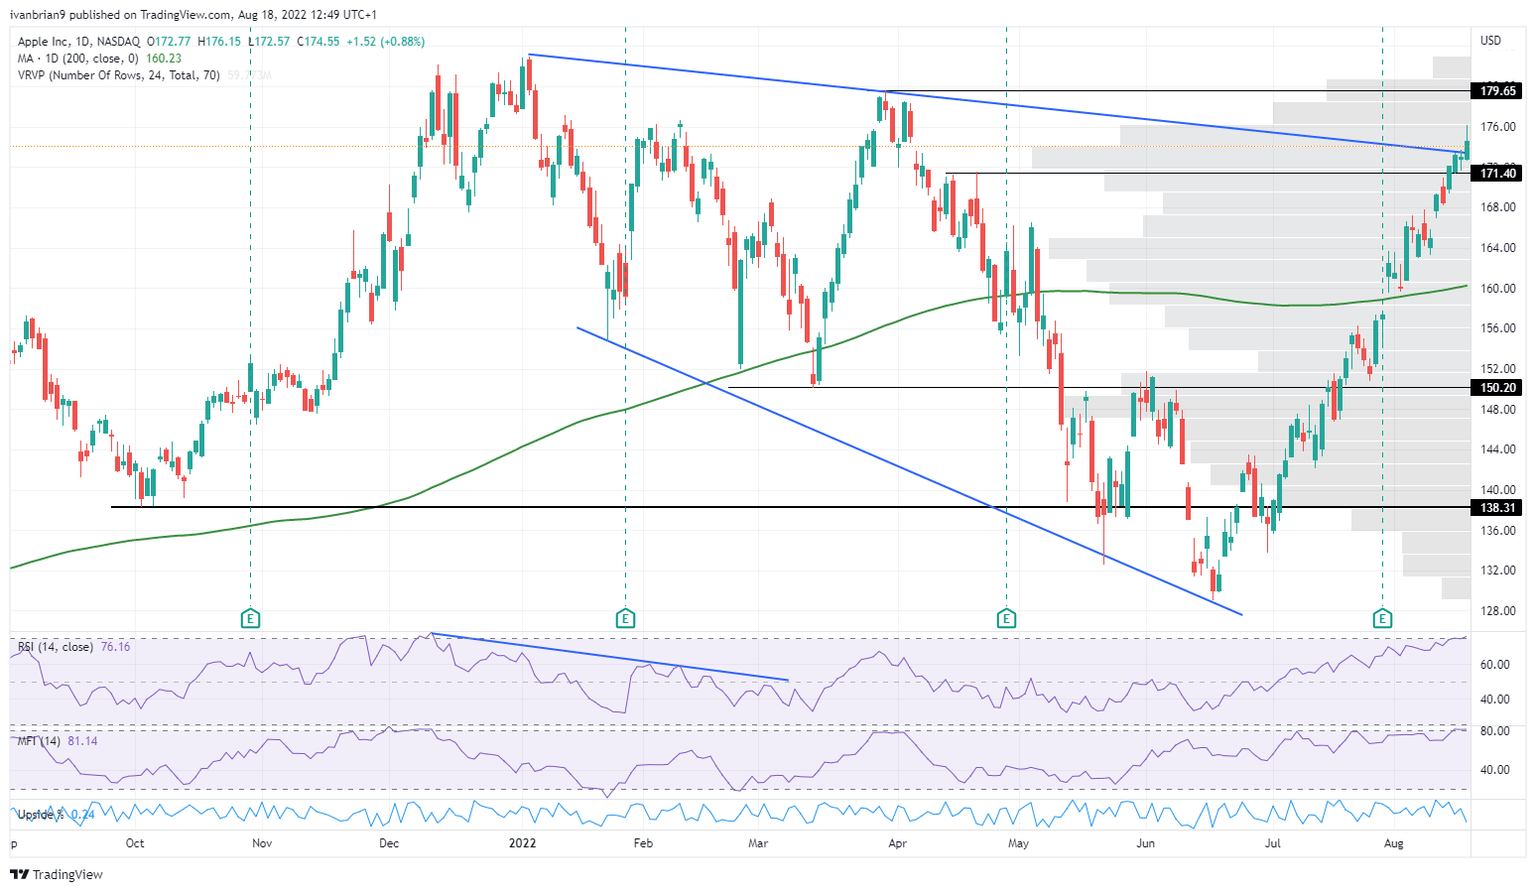Viewport: 1536px width, 892px height.
Task: Click the TradingView logo icon bottom left
Action: click(18, 874)
